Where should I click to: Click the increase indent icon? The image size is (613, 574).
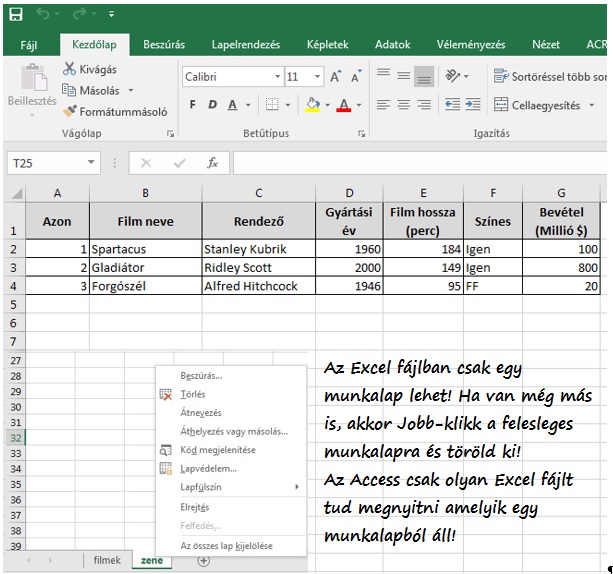pyautogui.click(x=472, y=105)
